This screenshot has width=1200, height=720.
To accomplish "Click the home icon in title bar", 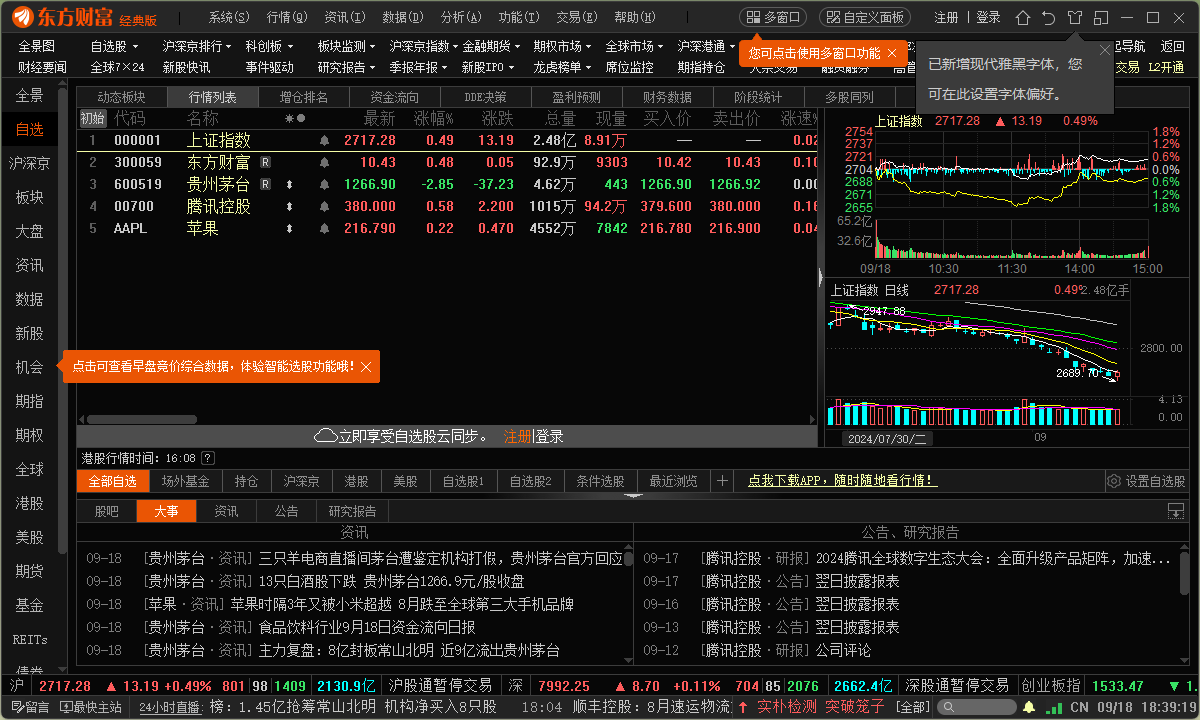I will click(1022, 18).
